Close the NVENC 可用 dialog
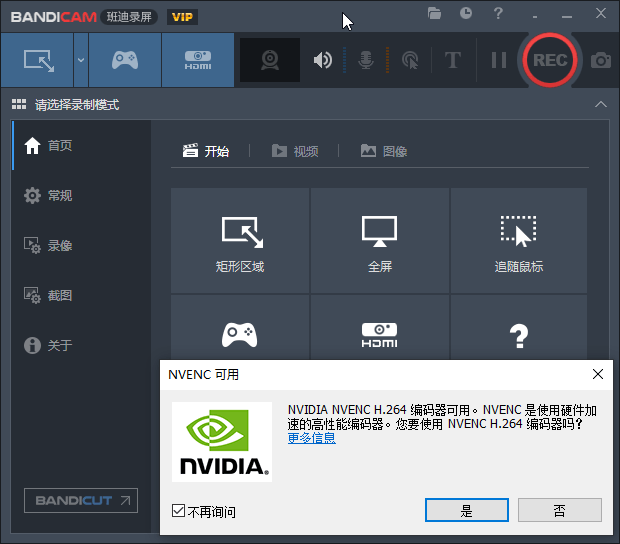The width and height of the screenshot is (620, 544). 598,374
